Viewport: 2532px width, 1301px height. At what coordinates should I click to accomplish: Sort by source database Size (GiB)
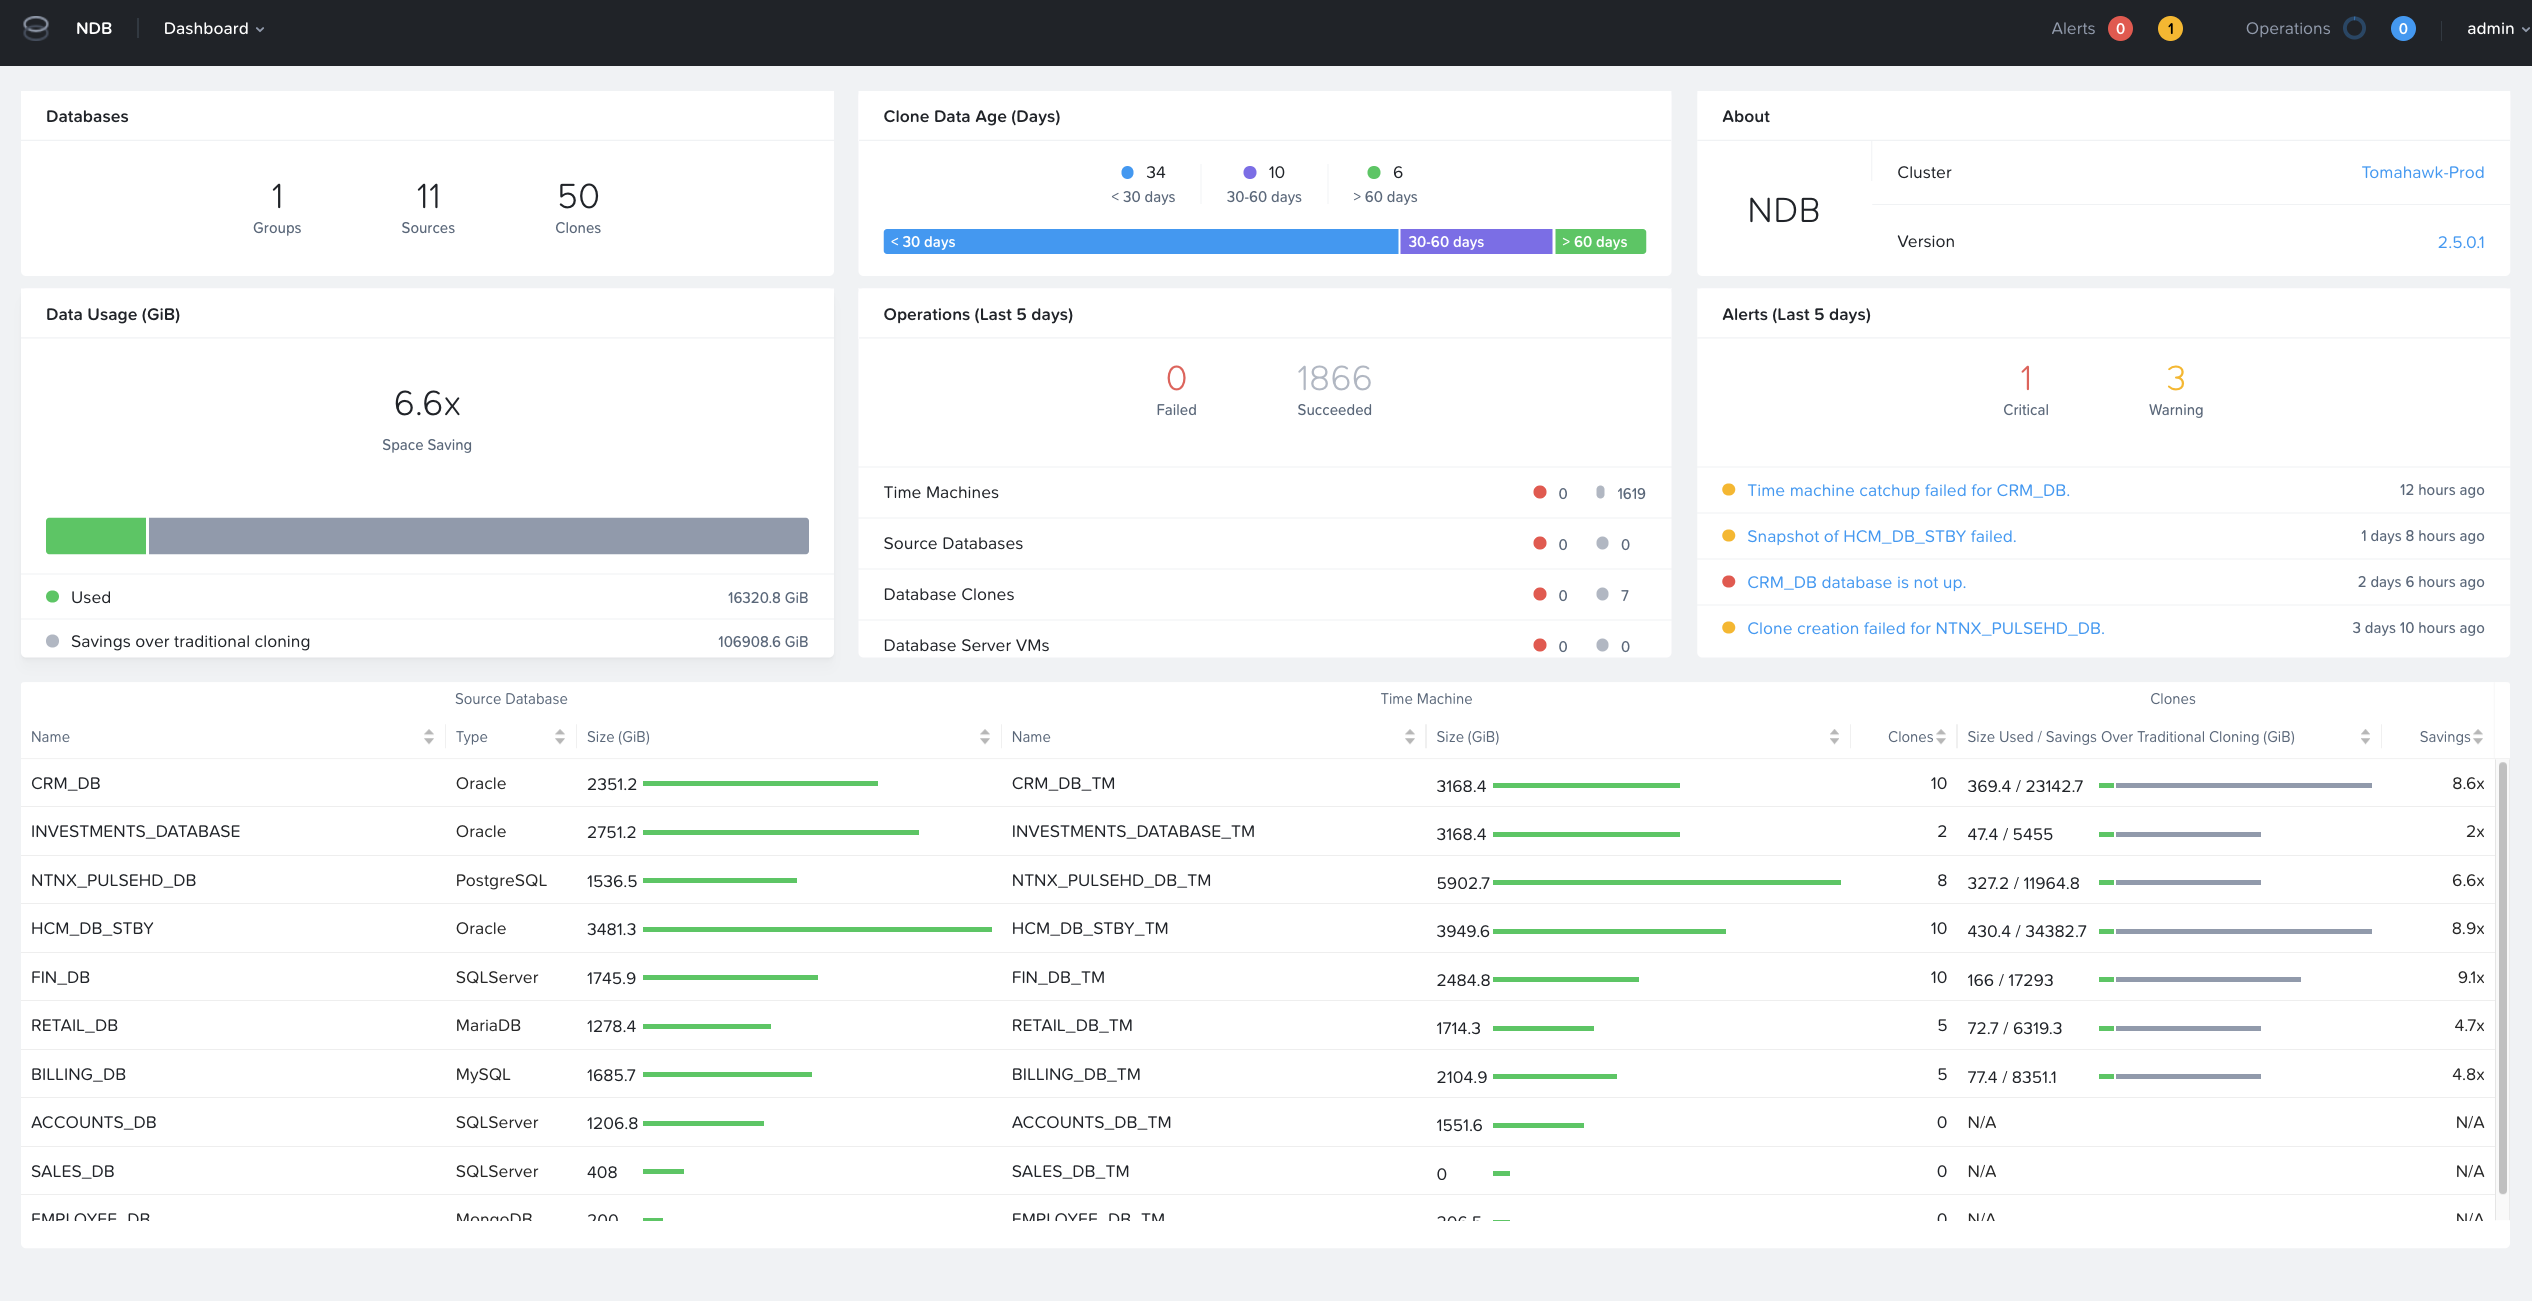point(984,737)
